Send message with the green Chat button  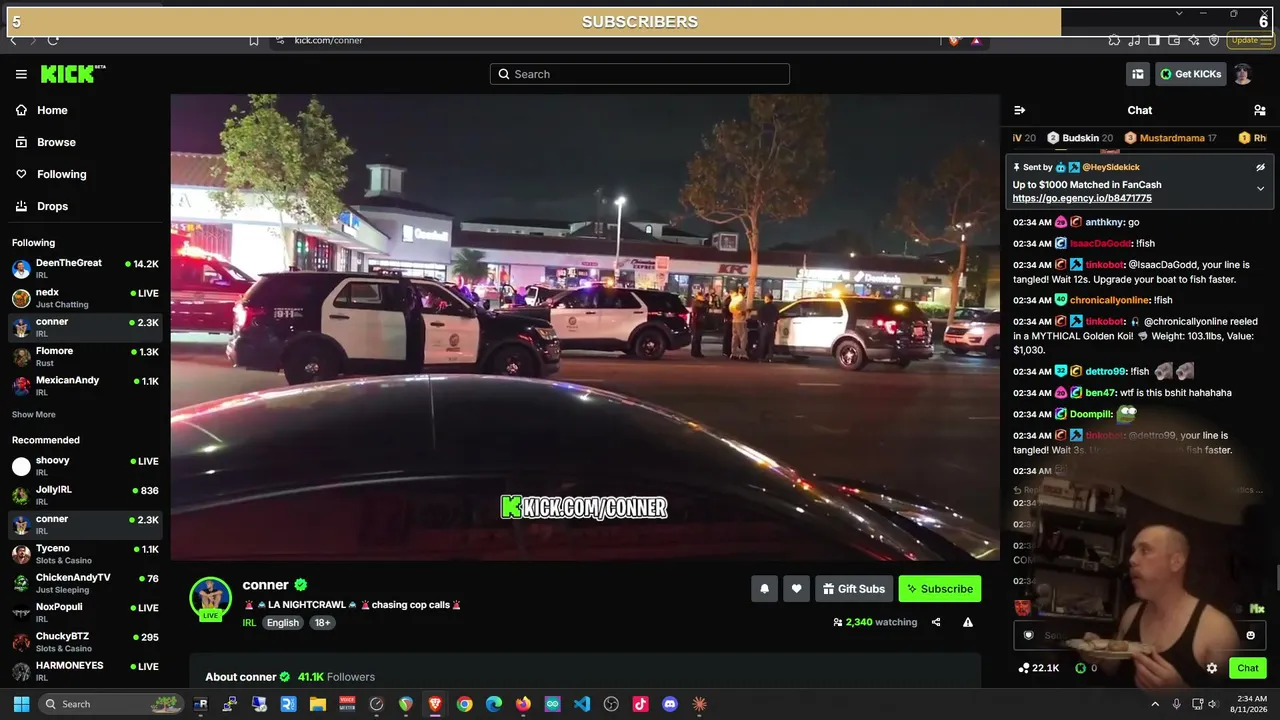point(1248,668)
